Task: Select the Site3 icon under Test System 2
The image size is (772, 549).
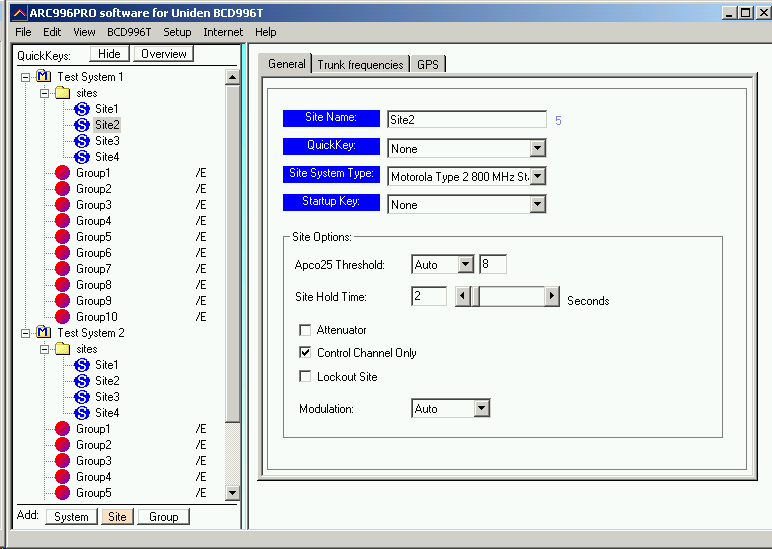Action: [x=82, y=397]
